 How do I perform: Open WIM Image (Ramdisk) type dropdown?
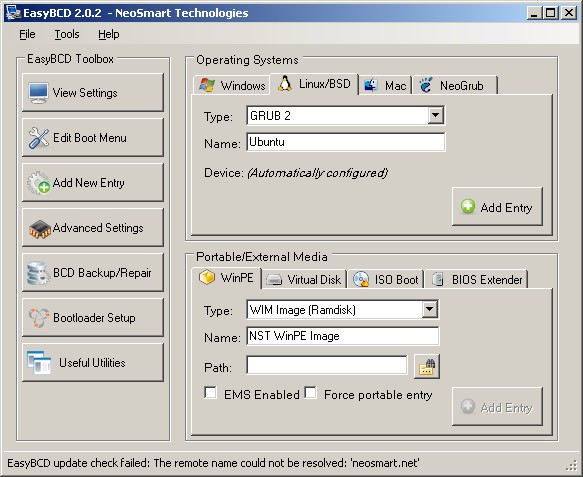429,309
